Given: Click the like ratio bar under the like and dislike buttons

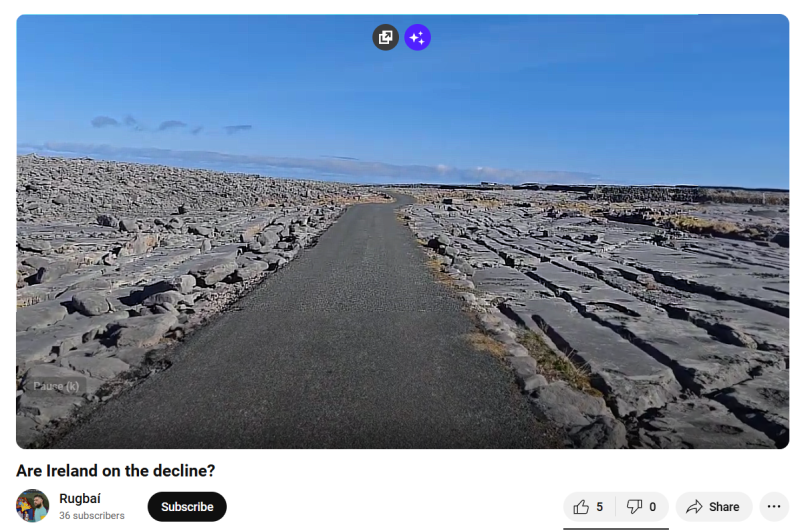Looking at the screenshot, I should (616, 528).
